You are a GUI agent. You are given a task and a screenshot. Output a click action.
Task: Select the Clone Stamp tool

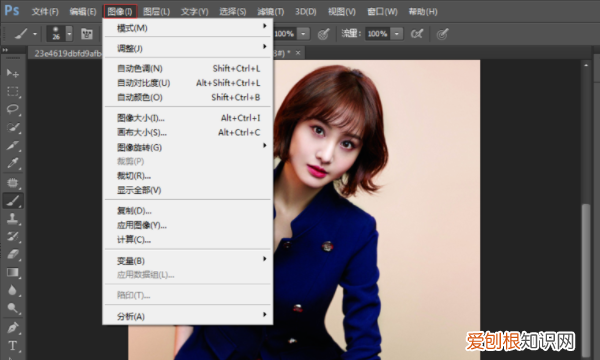[x=13, y=218]
